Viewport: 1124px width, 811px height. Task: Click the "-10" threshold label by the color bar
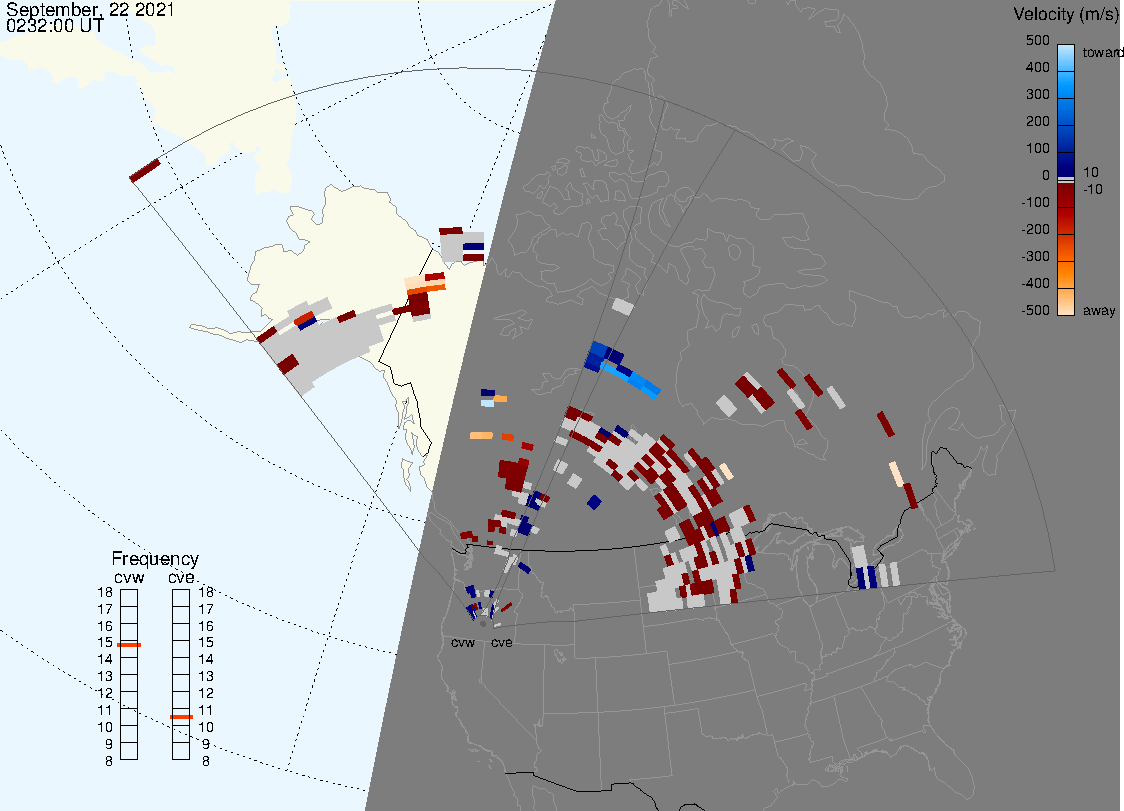click(1092, 189)
